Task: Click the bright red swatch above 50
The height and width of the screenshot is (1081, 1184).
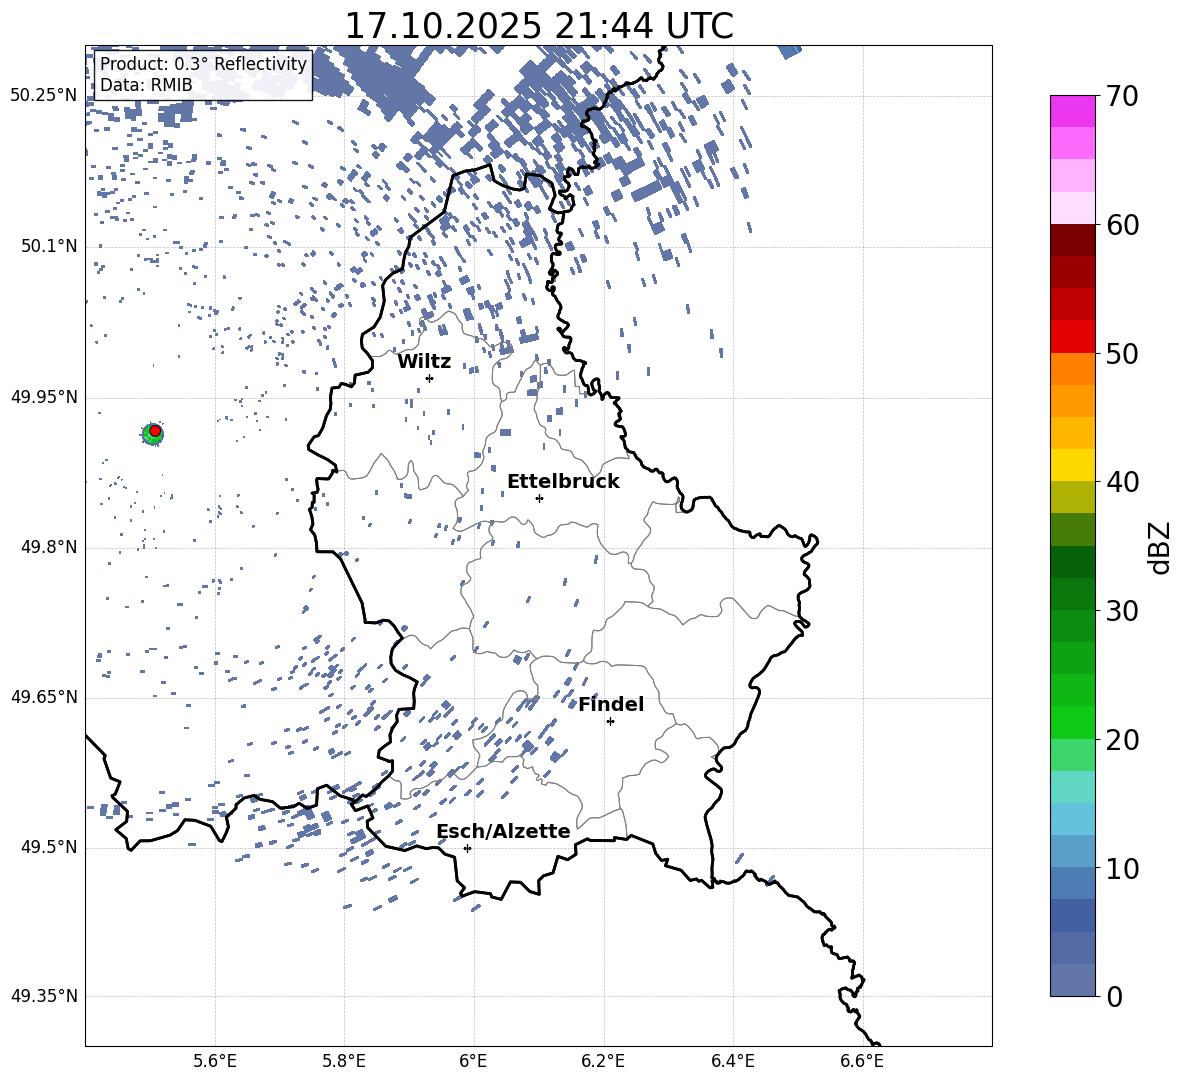Action: tap(1072, 337)
